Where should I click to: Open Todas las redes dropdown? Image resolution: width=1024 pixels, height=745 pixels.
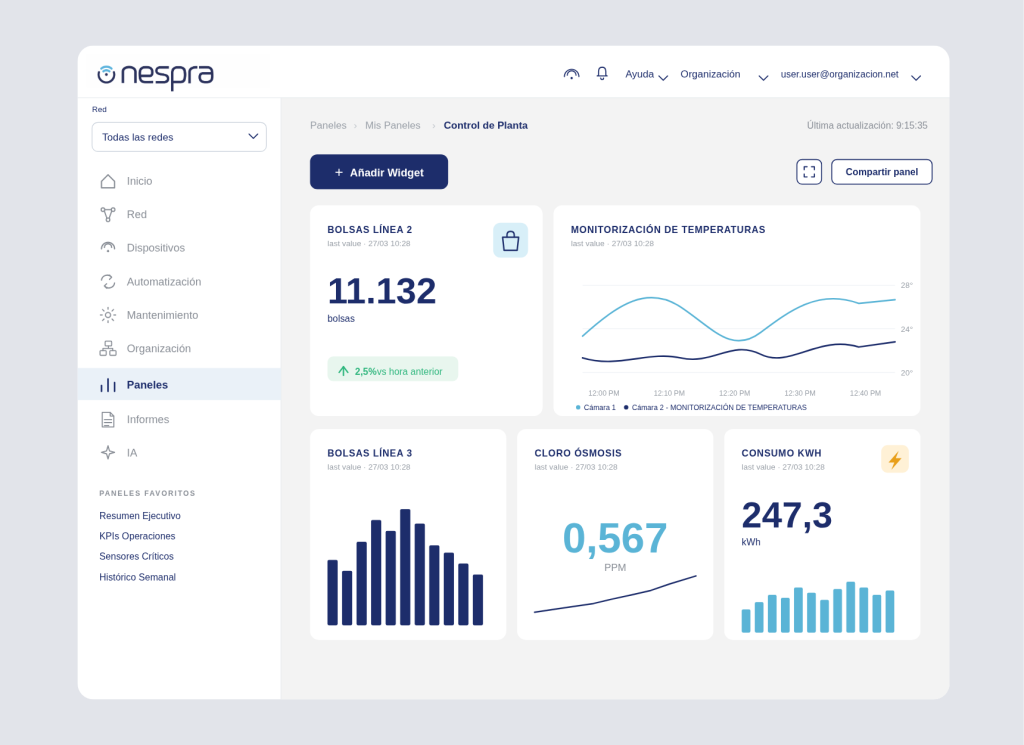click(x=179, y=137)
